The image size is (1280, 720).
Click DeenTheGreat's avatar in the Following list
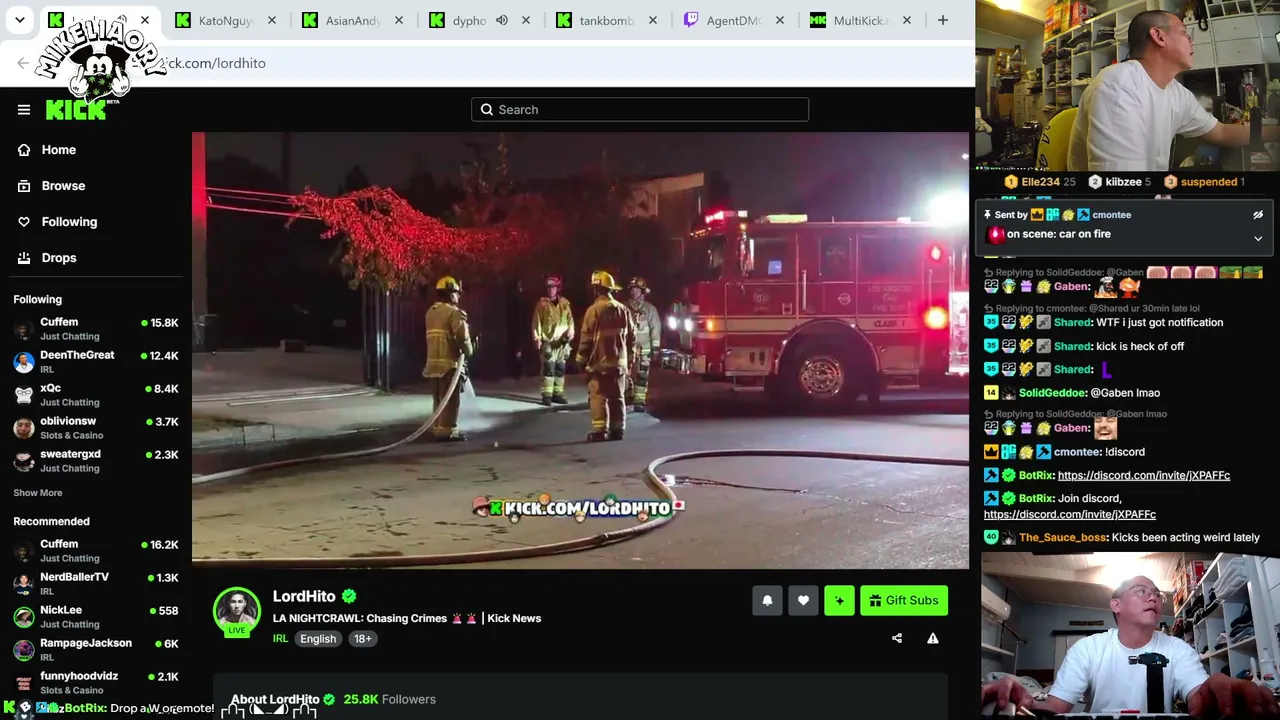[24, 362]
